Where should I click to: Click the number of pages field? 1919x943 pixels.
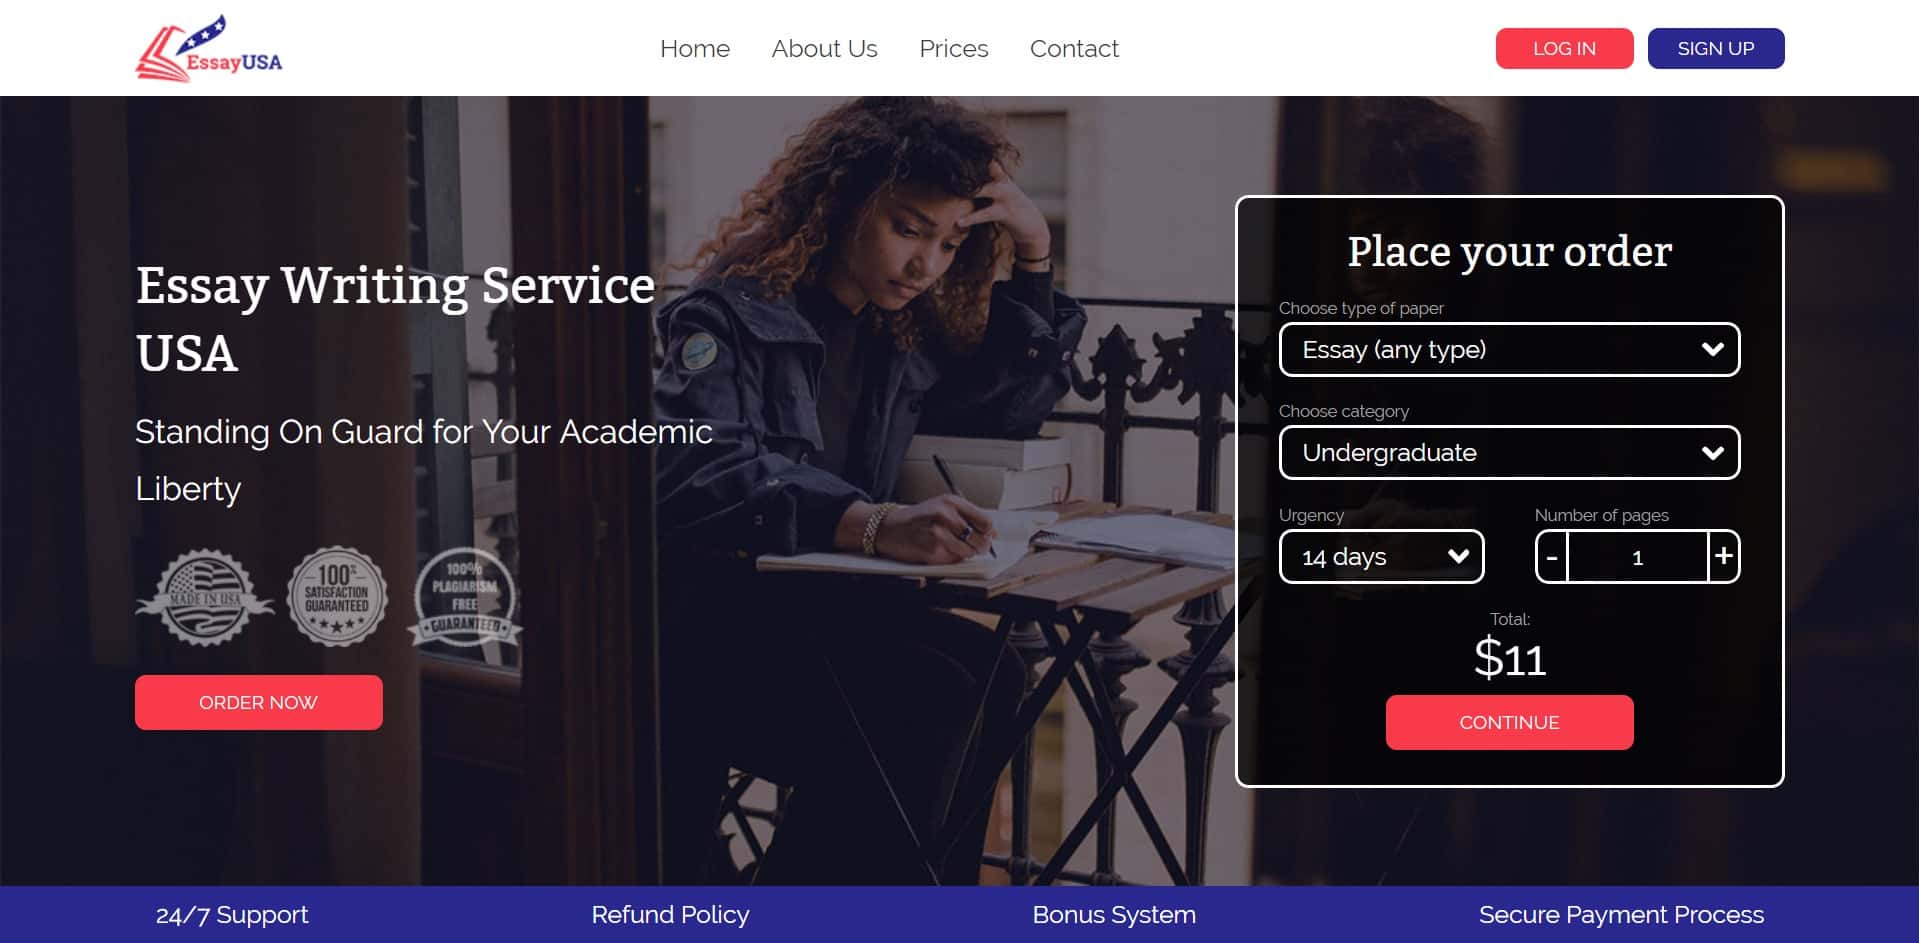coord(1638,556)
